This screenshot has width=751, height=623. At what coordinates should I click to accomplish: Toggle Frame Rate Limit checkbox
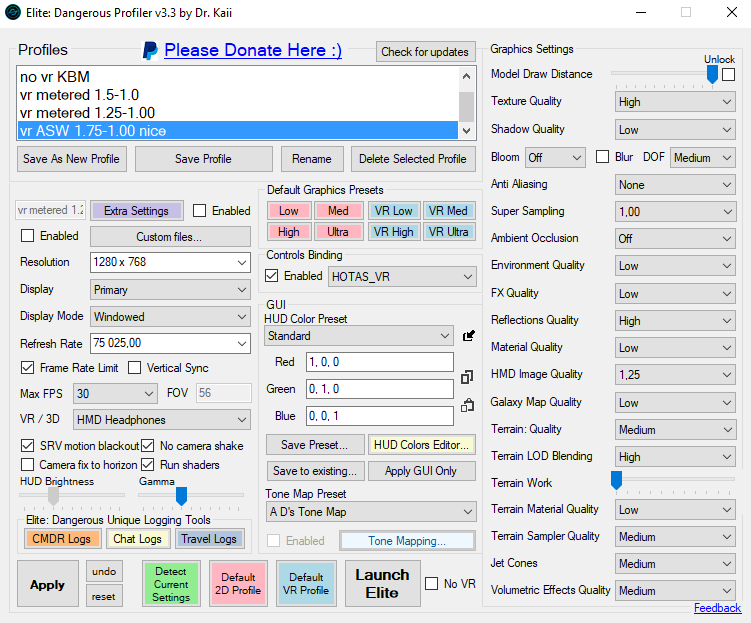(x=28, y=368)
